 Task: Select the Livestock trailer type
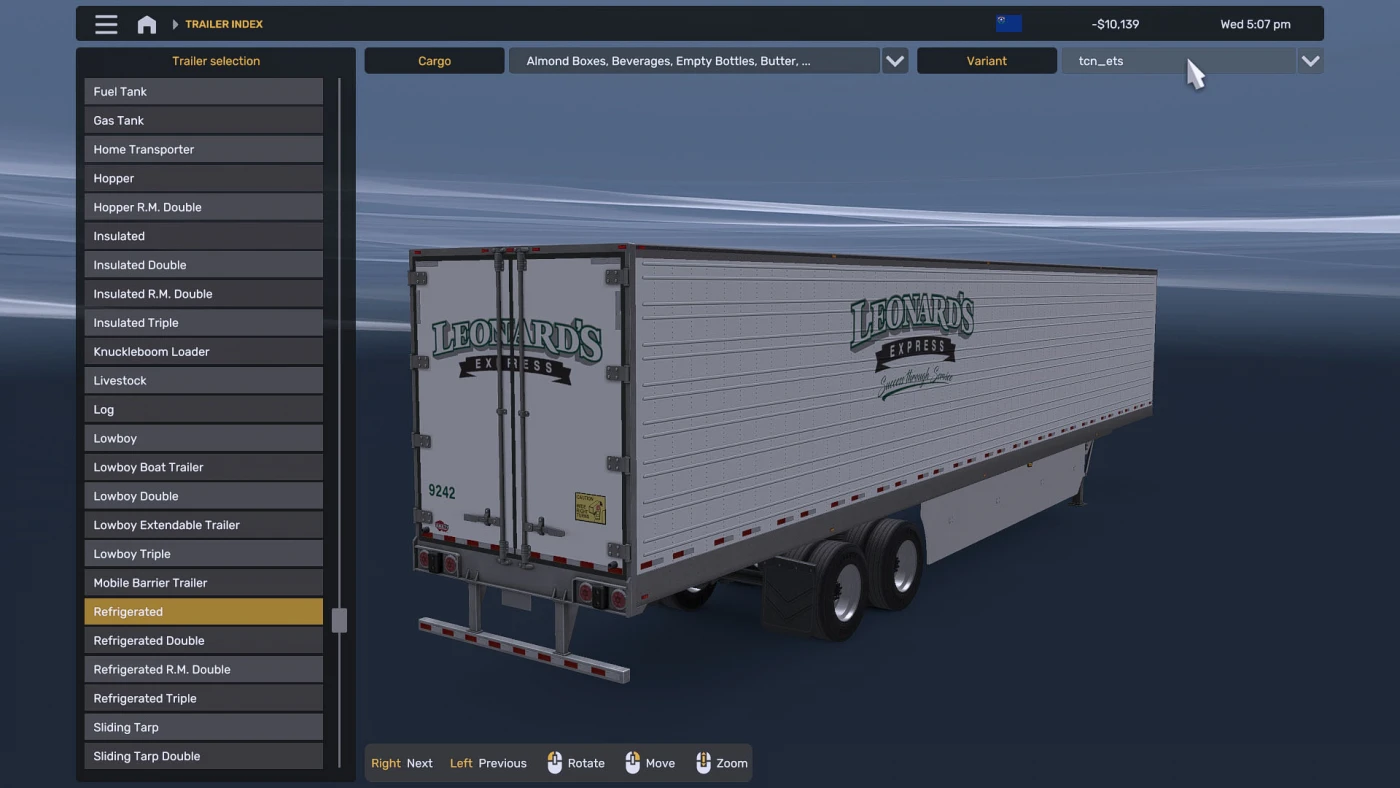tap(203, 380)
